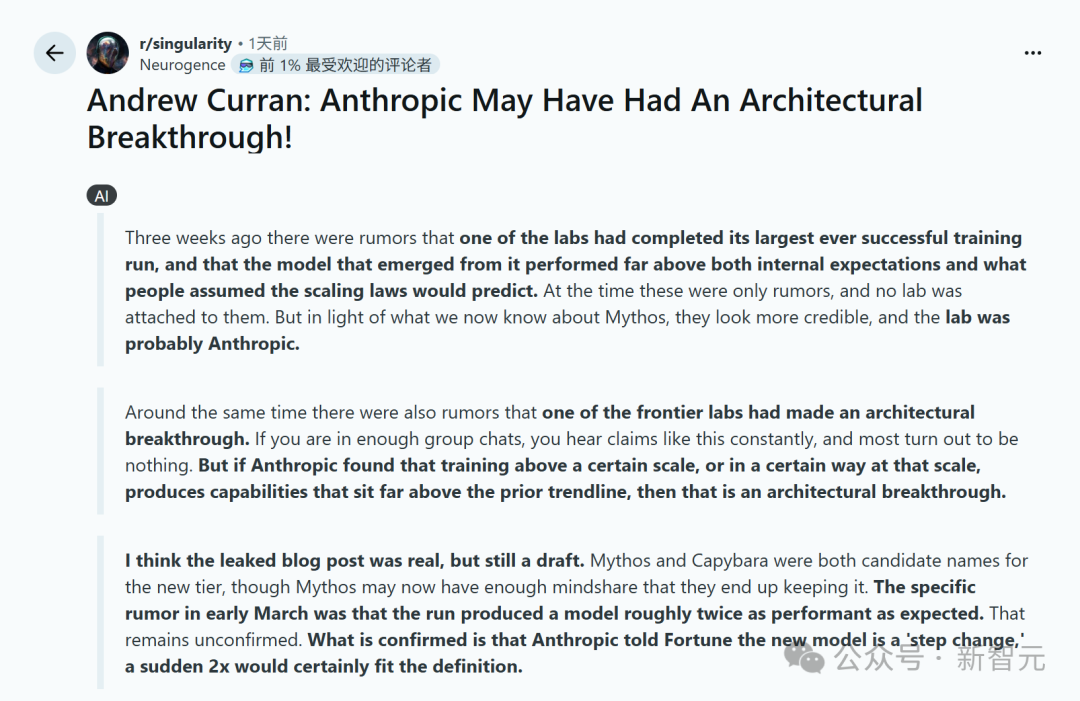
Task: Click the back arrow to return
Action: click(x=54, y=52)
